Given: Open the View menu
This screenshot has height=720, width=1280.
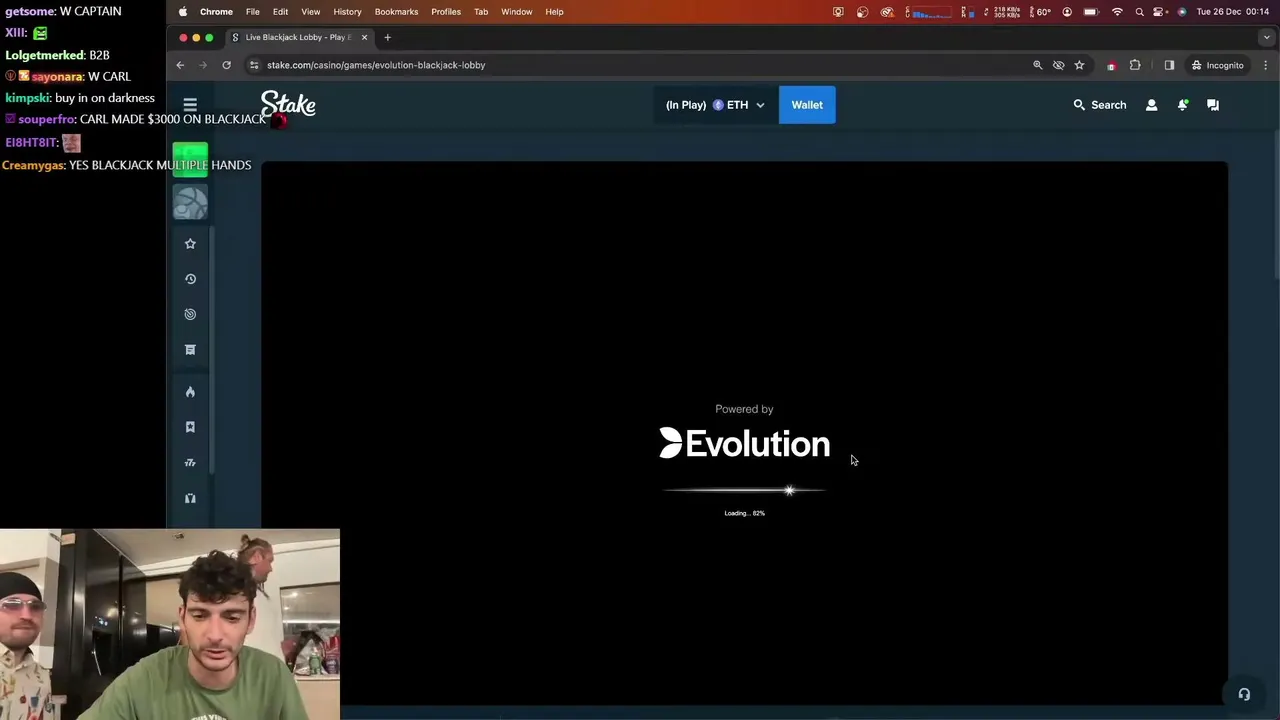Looking at the screenshot, I should [x=311, y=12].
